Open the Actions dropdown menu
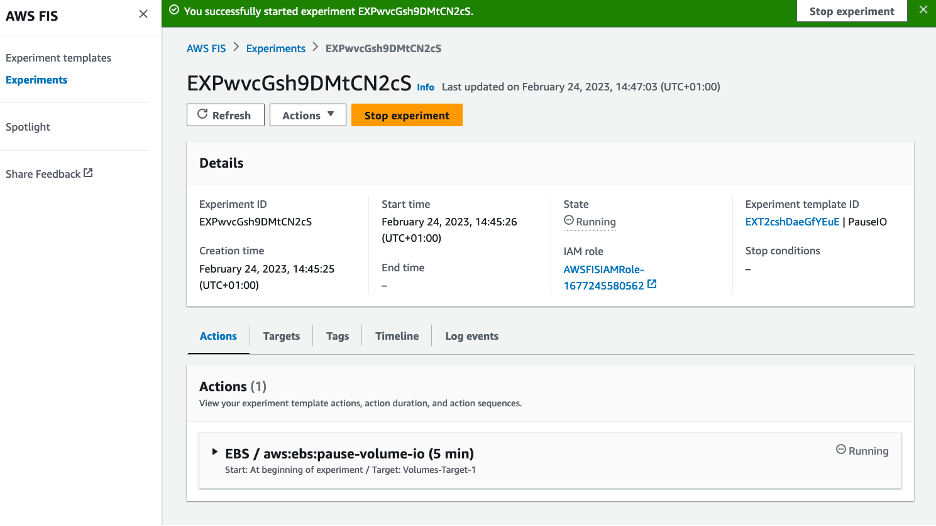The width and height of the screenshot is (936, 526). tap(308, 115)
